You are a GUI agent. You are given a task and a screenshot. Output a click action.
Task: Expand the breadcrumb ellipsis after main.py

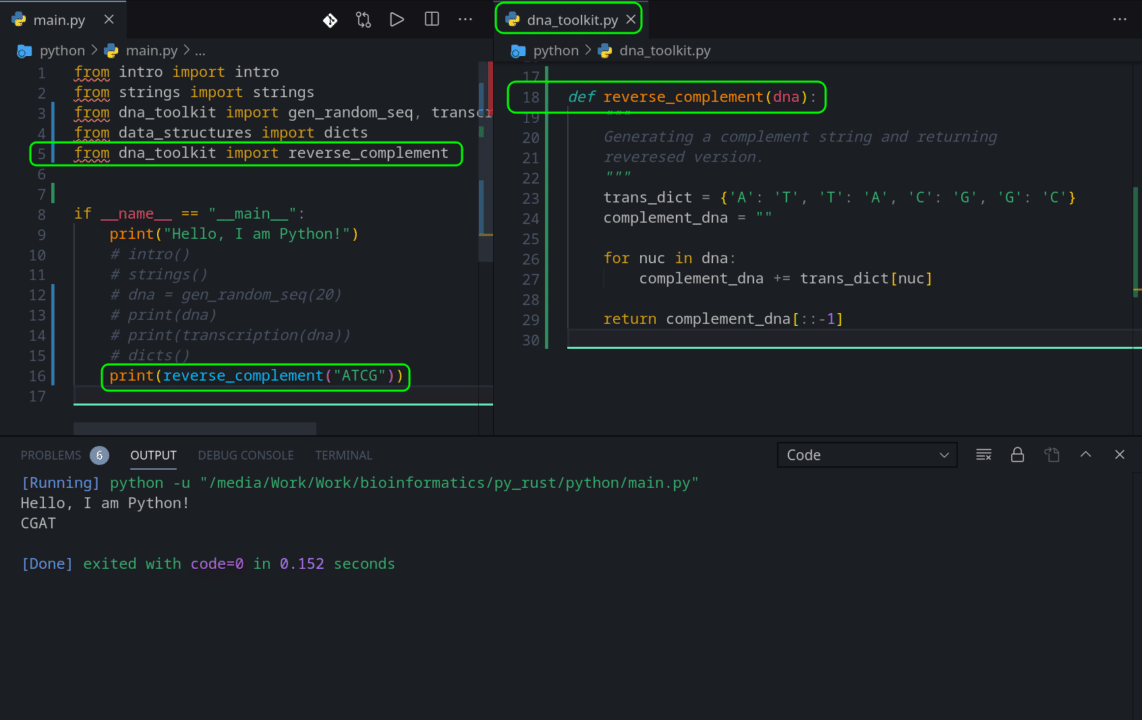coord(199,50)
